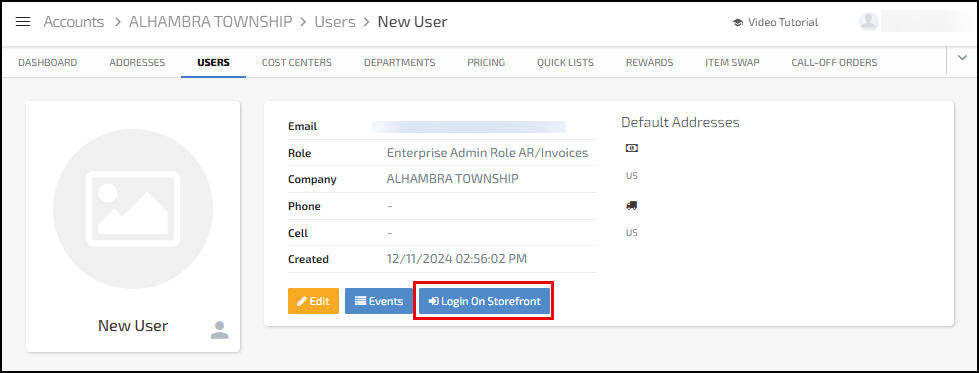Screen dimensions: 979x373
Task: Expand the tab bar chevron dropdown
Action: click(x=962, y=57)
